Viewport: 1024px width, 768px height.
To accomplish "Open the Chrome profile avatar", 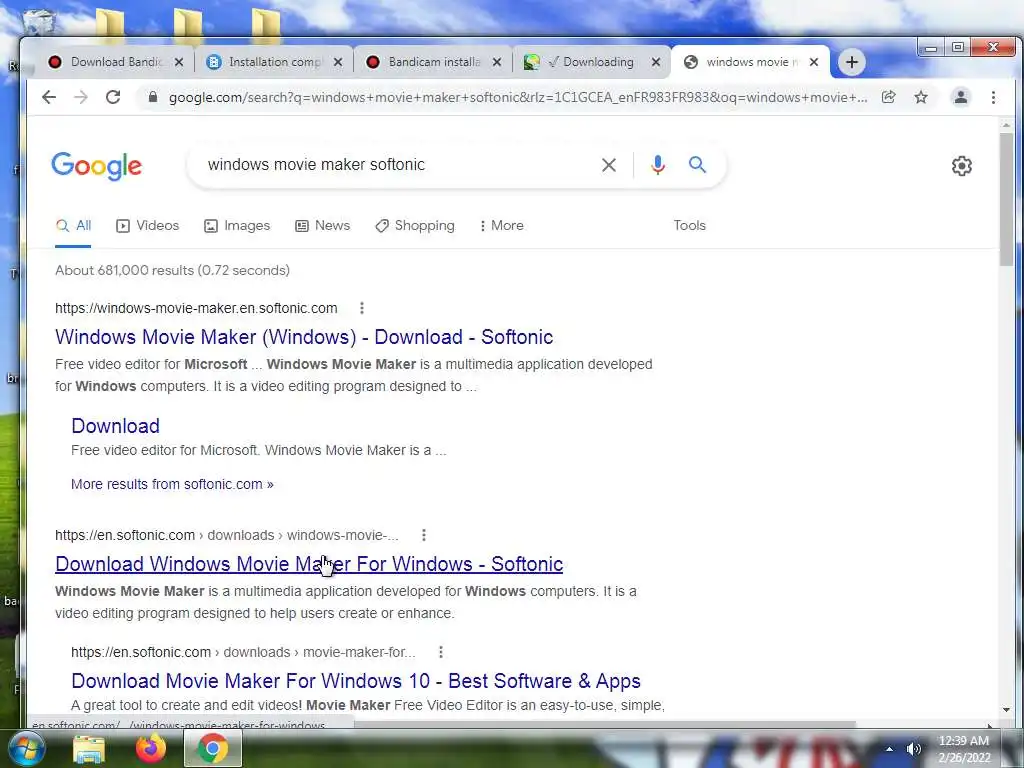I will (x=961, y=97).
